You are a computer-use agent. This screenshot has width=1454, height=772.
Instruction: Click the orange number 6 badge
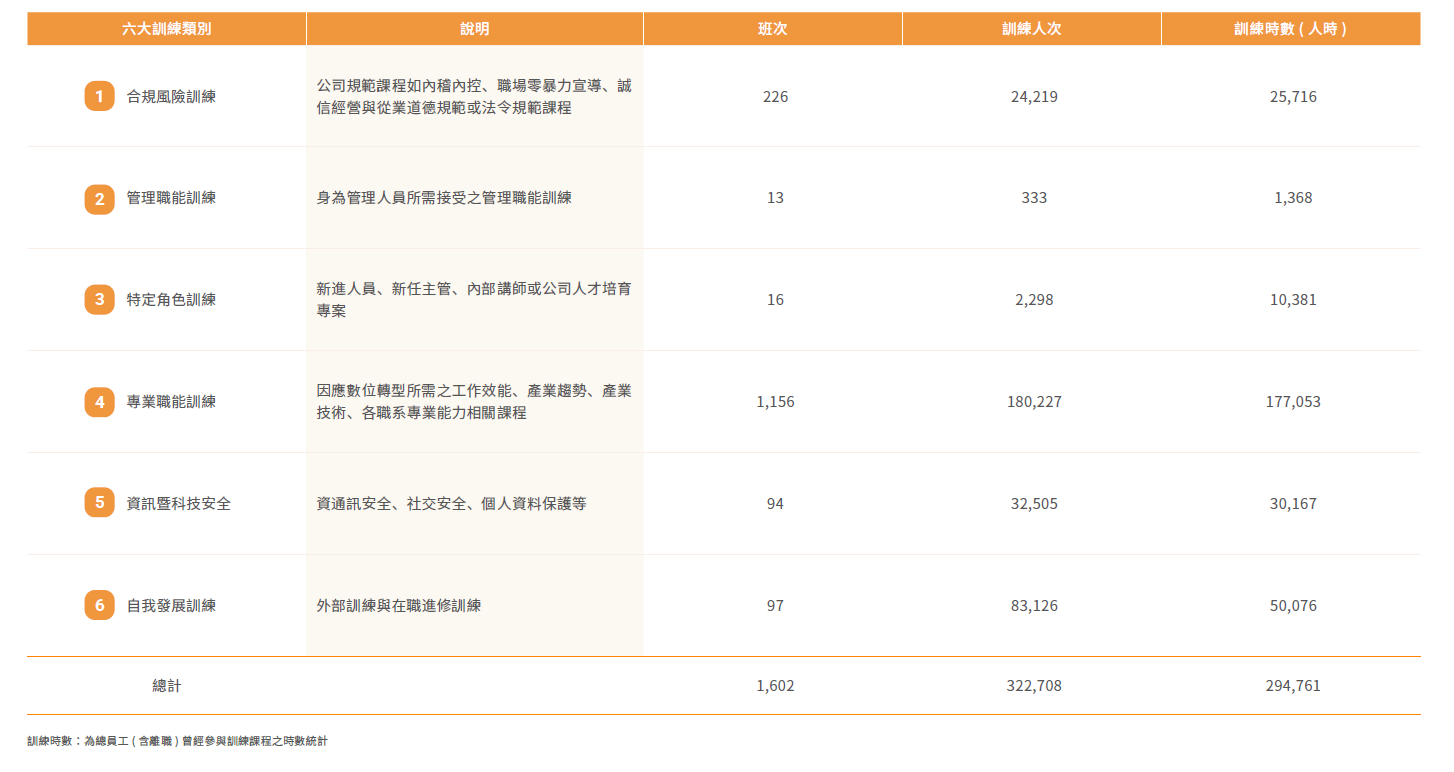click(x=99, y=605)
